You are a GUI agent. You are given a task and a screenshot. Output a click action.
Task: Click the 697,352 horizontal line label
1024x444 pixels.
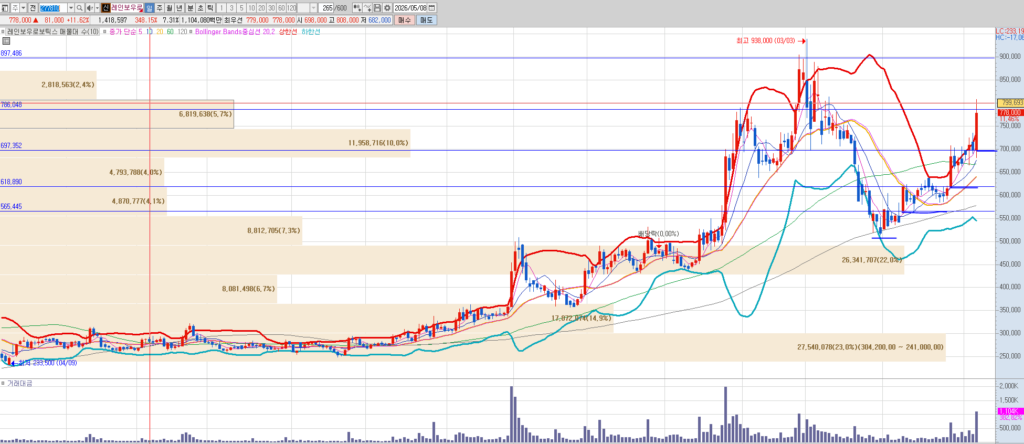coord(12,146)
